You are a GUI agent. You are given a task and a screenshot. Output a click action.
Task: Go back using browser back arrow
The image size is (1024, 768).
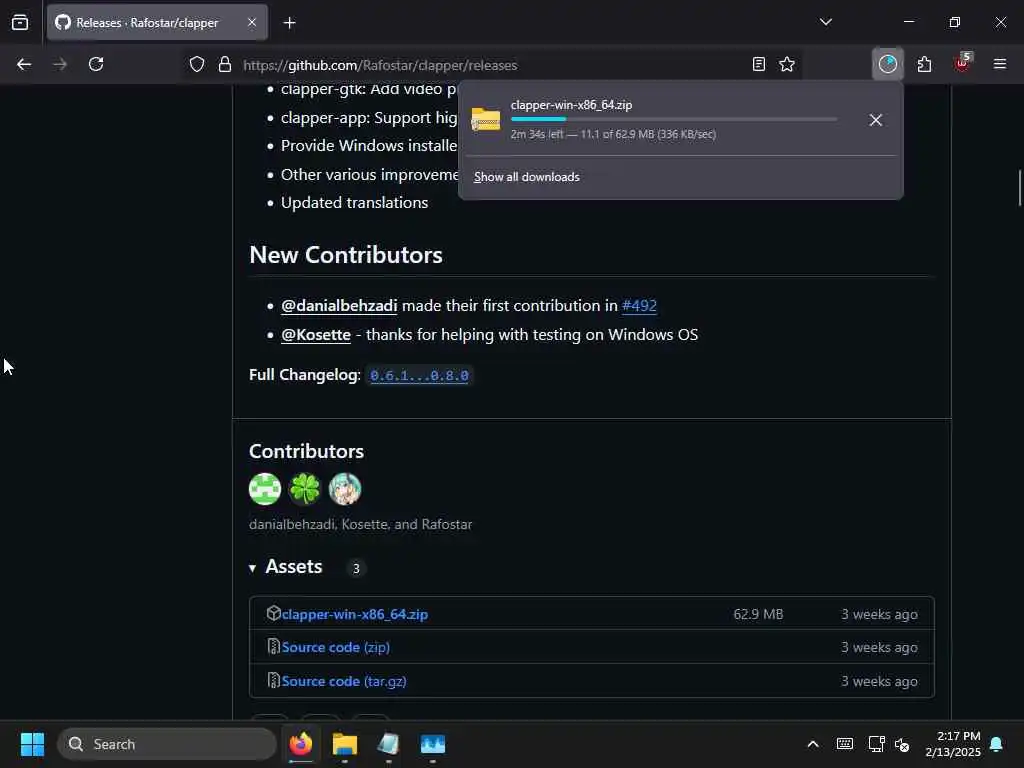pyautogui.click(x=24, y=64)
